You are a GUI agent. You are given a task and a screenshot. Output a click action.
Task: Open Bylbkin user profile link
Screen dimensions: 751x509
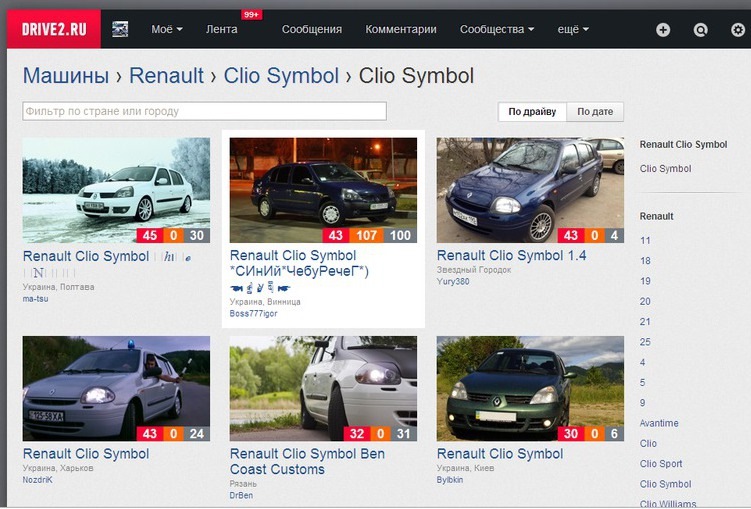(x=450, y=480)
